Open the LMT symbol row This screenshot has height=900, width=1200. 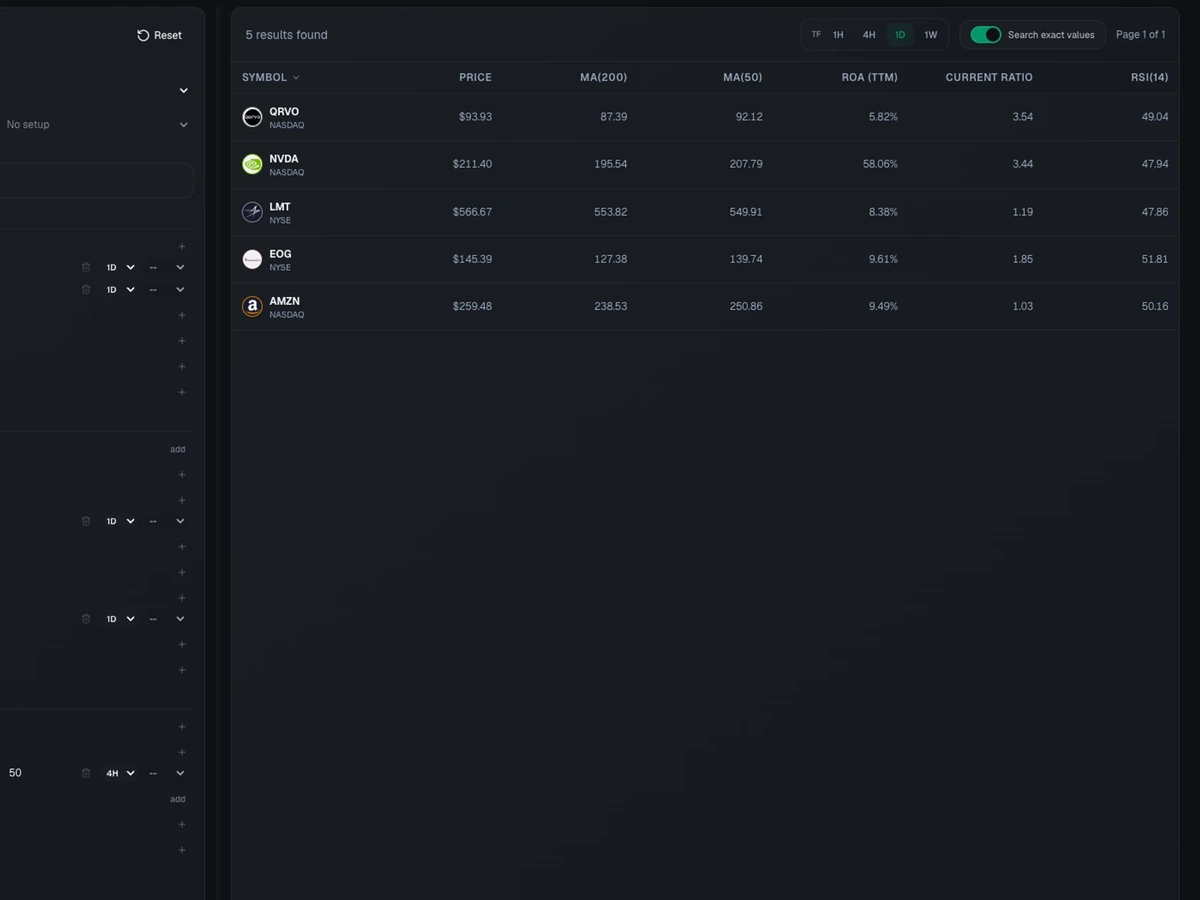coord(705,212)
